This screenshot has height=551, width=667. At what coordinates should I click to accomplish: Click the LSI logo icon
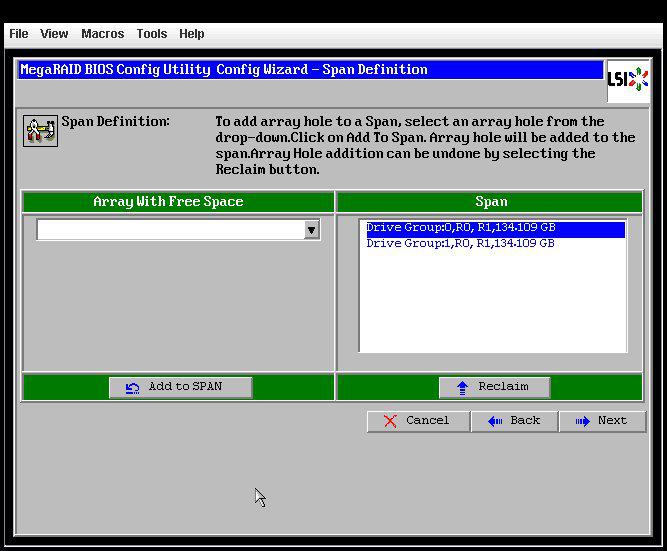tap(627, 80)
